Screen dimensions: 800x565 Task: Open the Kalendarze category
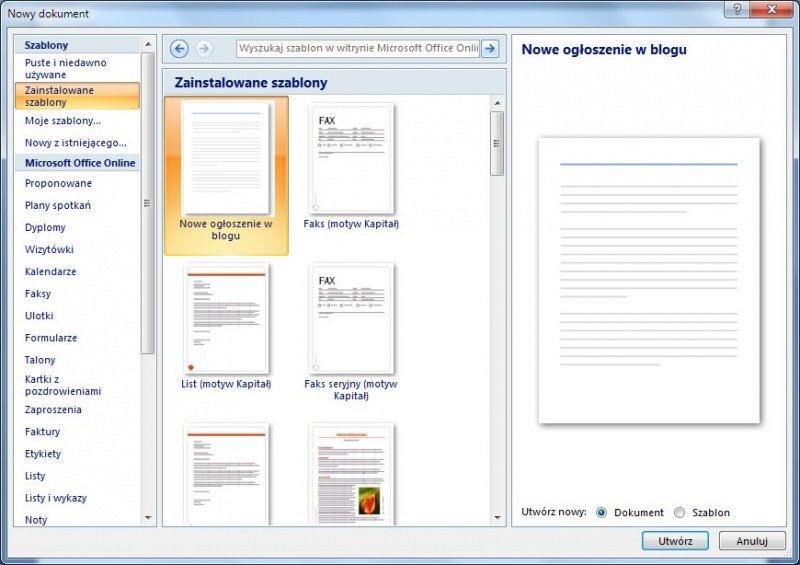pos(50,272)
